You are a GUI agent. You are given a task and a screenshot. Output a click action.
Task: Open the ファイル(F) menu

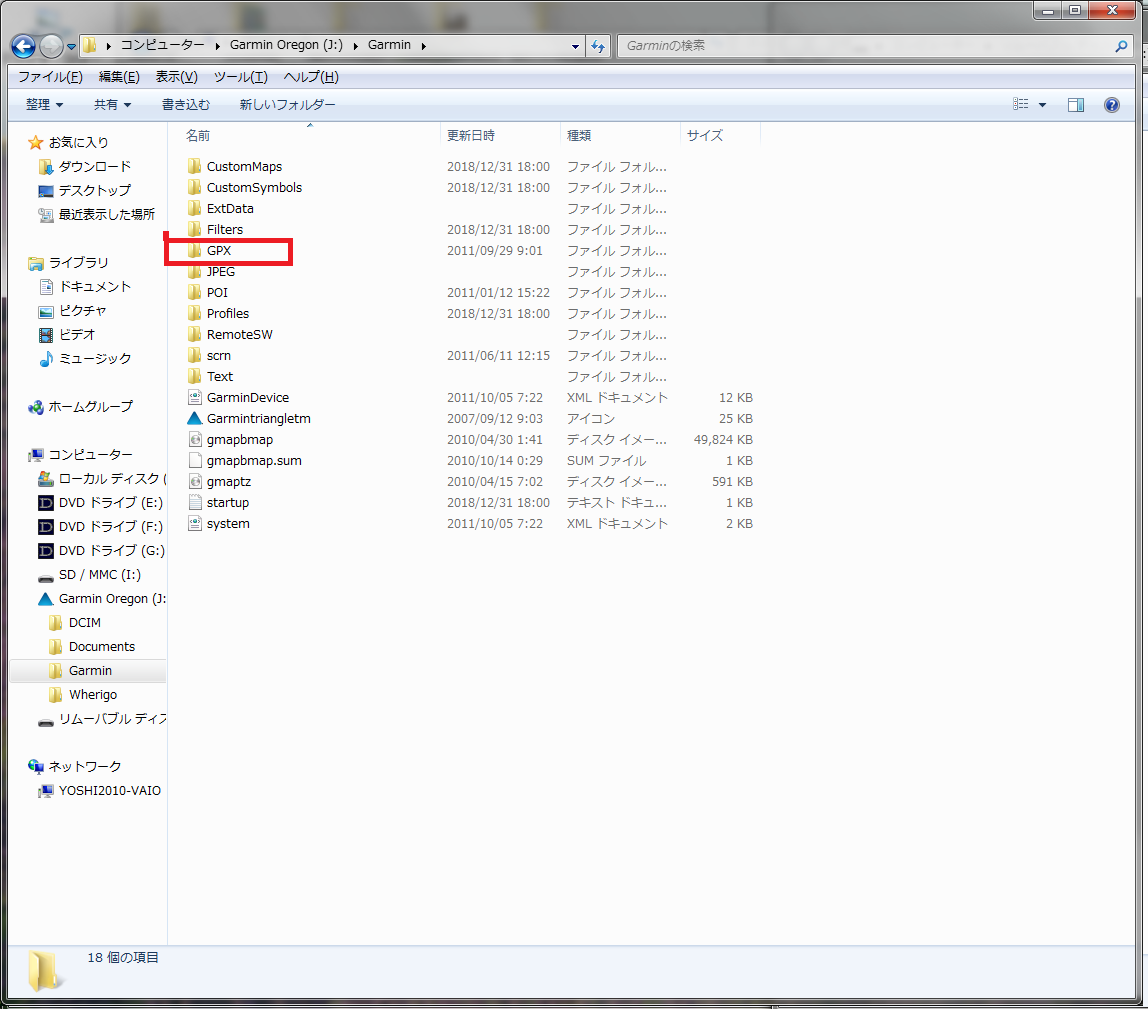[x=51, y=77]
